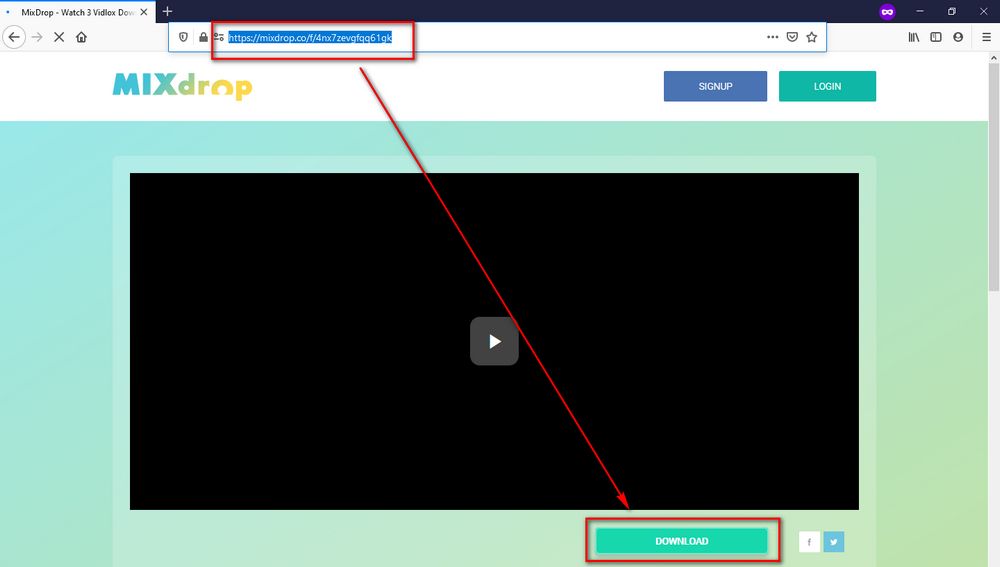Click the private browsing mask icon

point(887,11)
